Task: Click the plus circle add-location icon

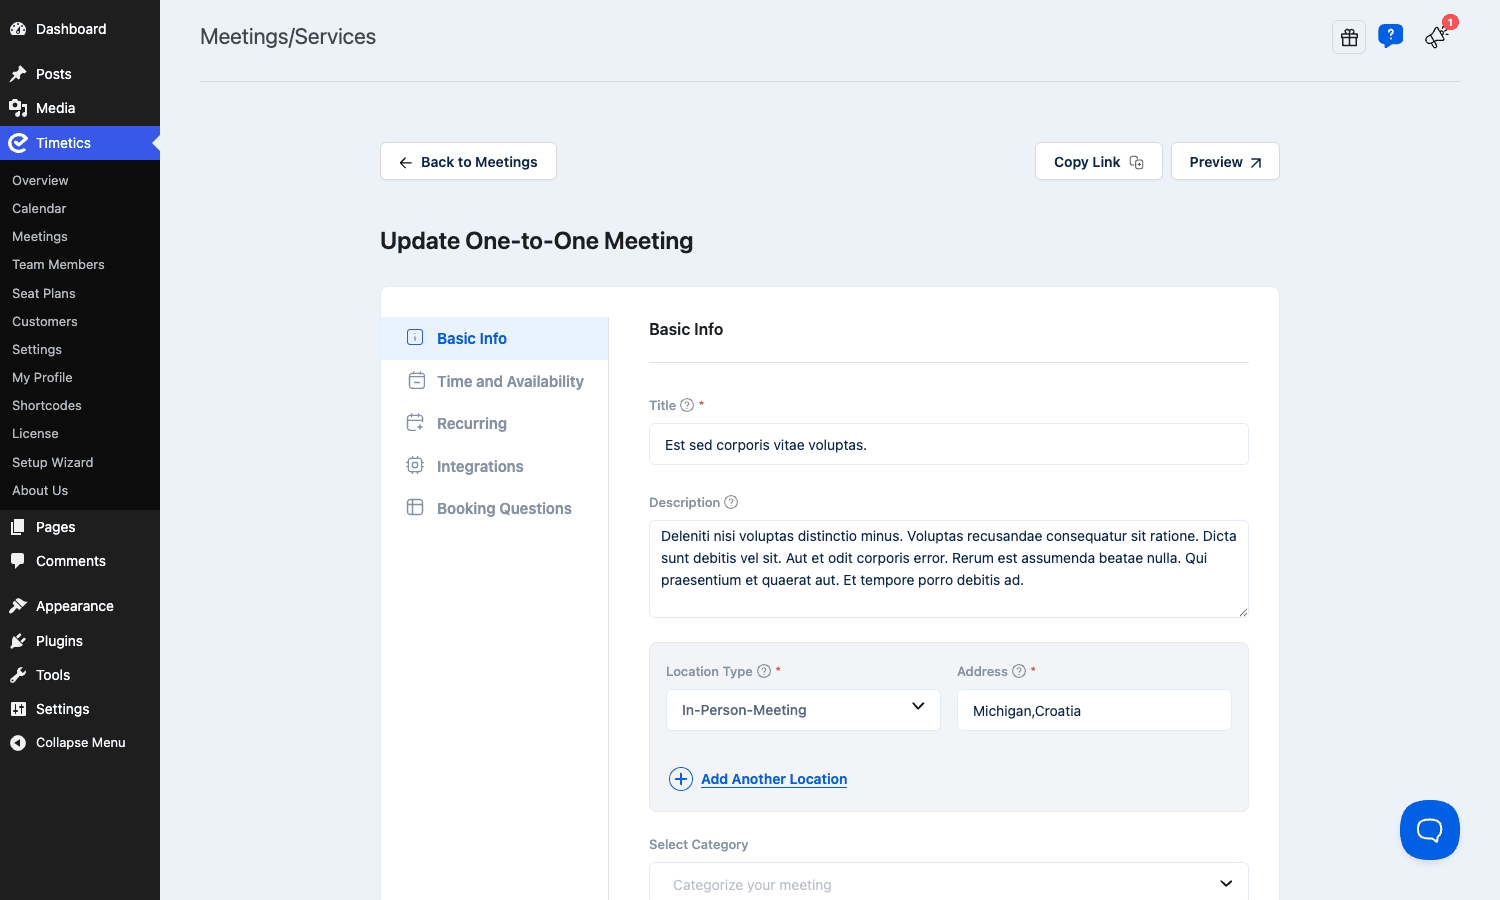Action: 681,779
